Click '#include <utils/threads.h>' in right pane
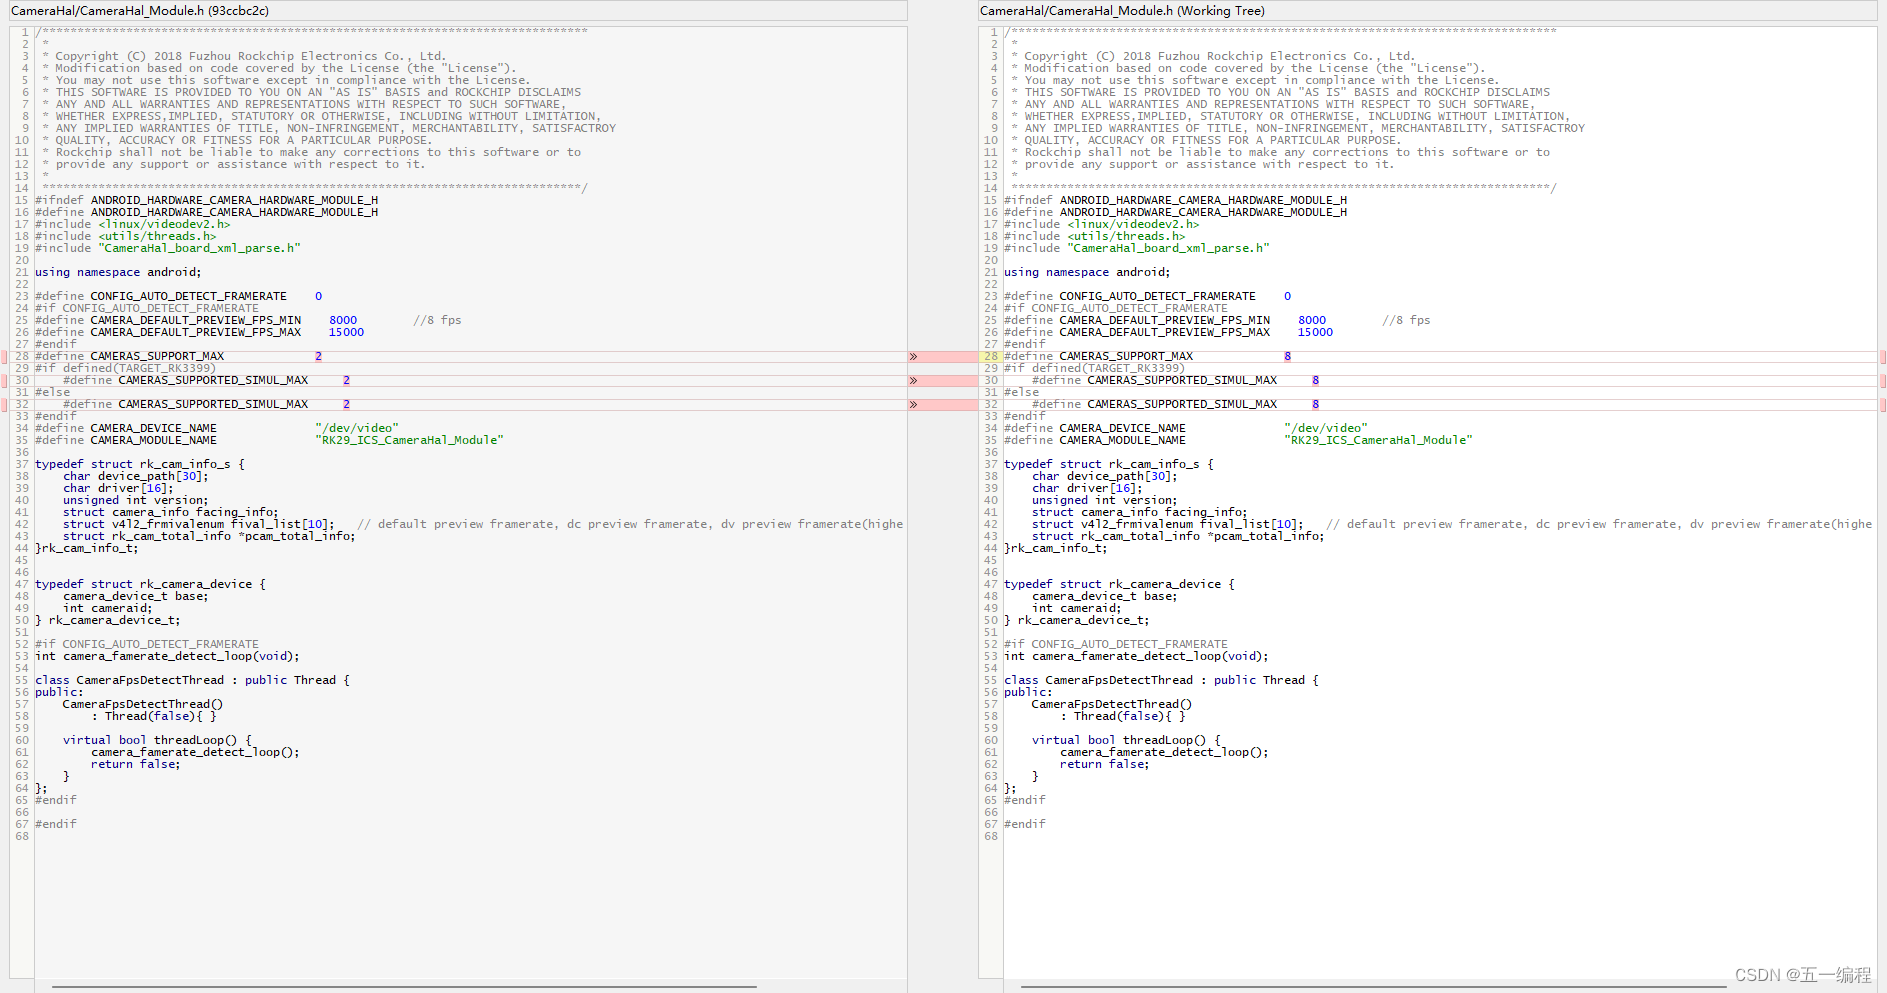The height and width of the screenshot is (993, 1887). tap(1095, 237)
